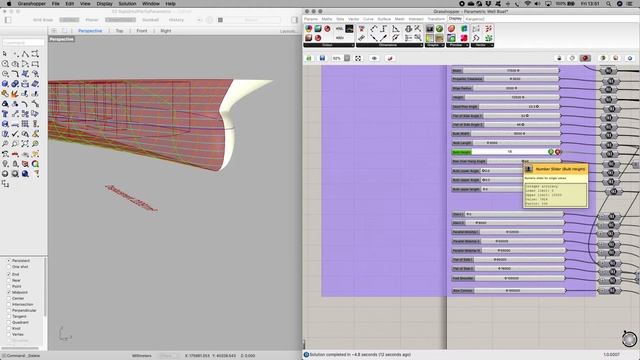
Task: Click the red arrows icon in Vector panel
Action: click(x=489, y=29)
